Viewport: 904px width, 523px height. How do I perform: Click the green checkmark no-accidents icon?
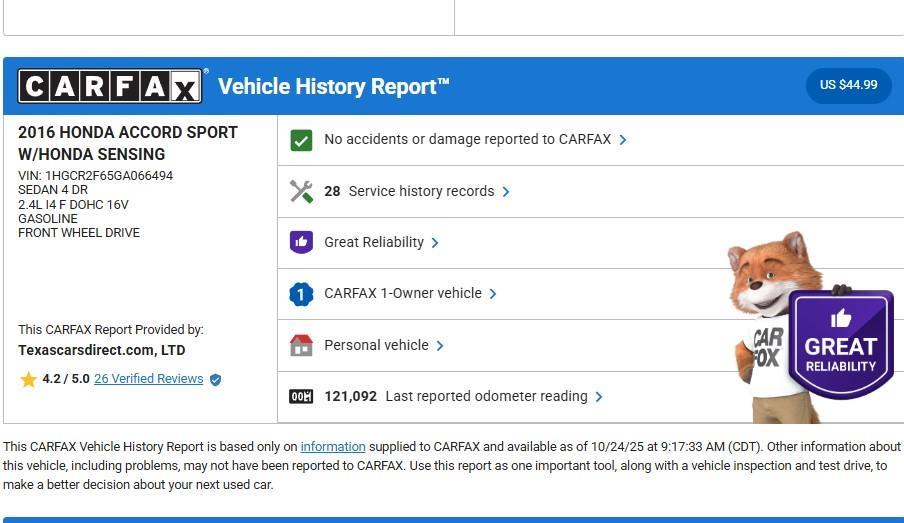[x=301, y=140]
